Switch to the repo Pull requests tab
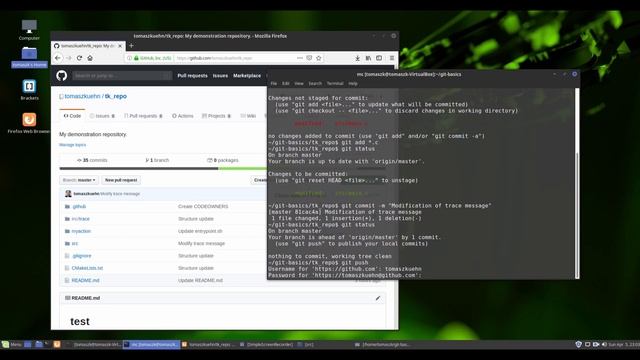 [143, 116]
